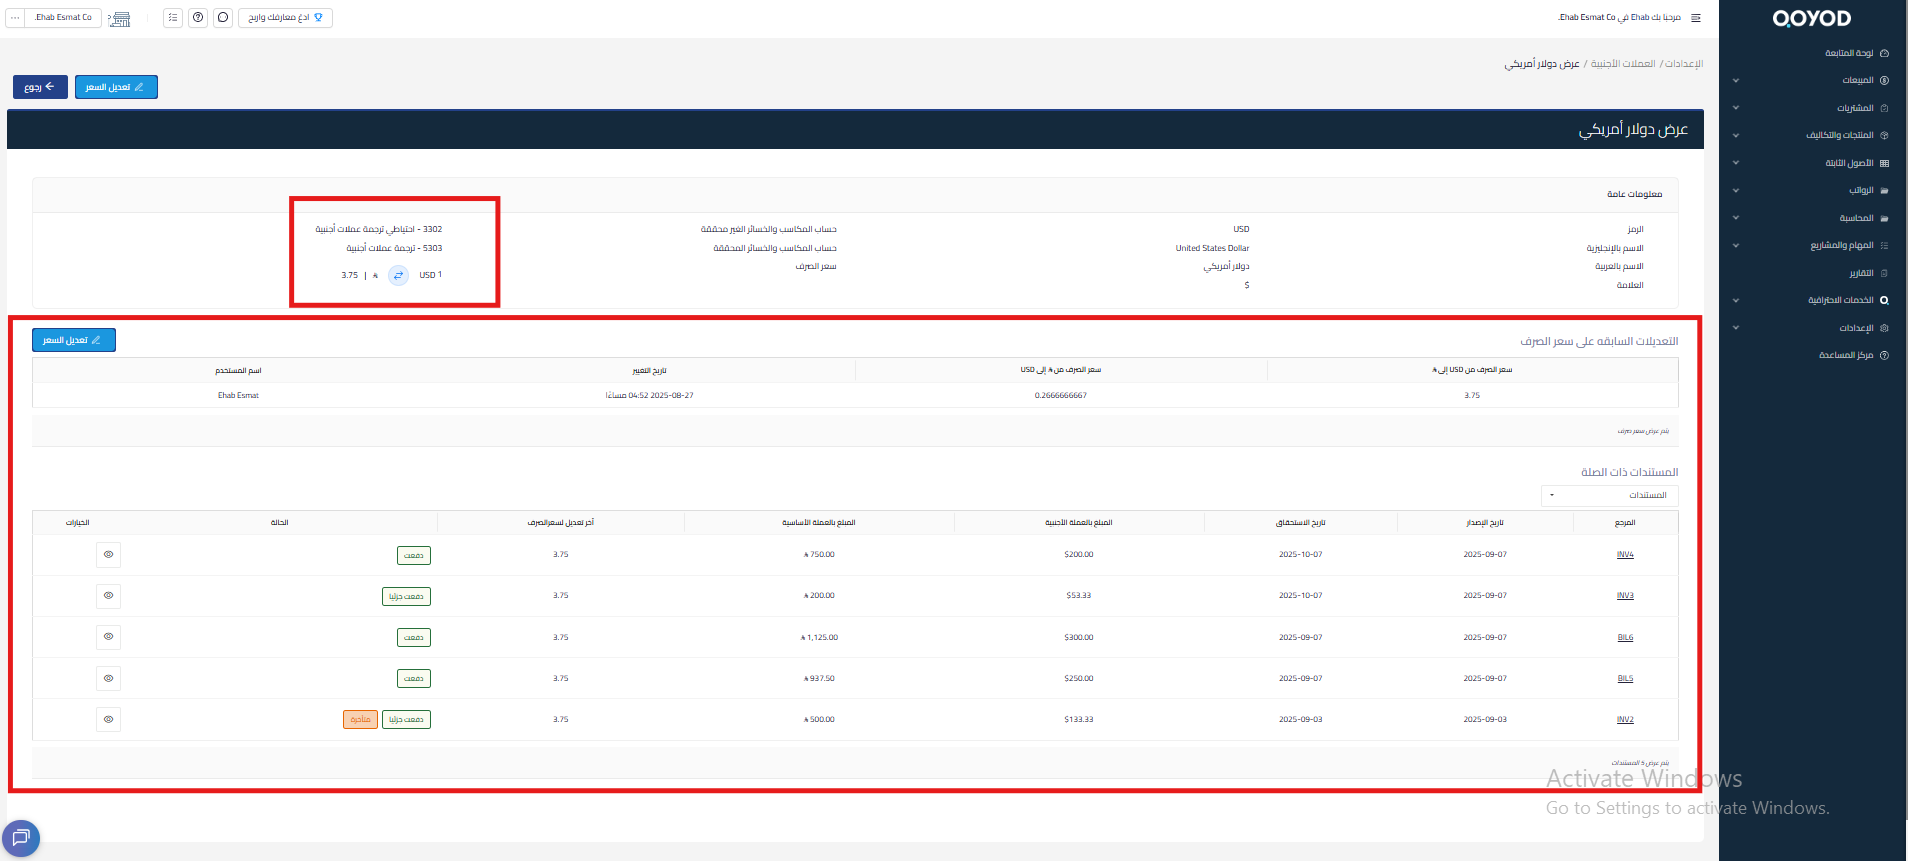This screenshot has width=1908, height=861.
Task: Click the Ehab Esmat Co. organization selector
Action: (x=63, y=17)
